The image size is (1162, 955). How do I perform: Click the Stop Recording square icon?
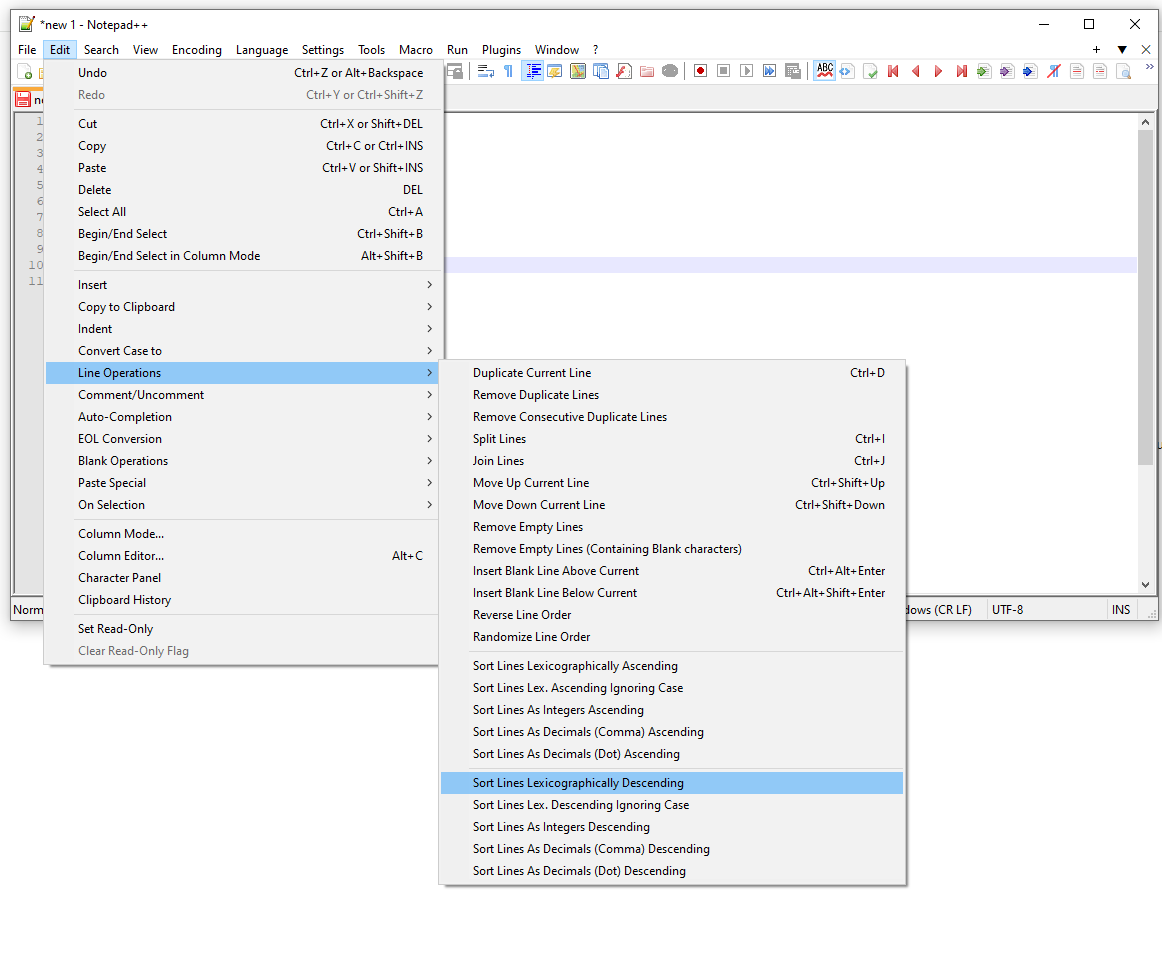tap(724, 71)
